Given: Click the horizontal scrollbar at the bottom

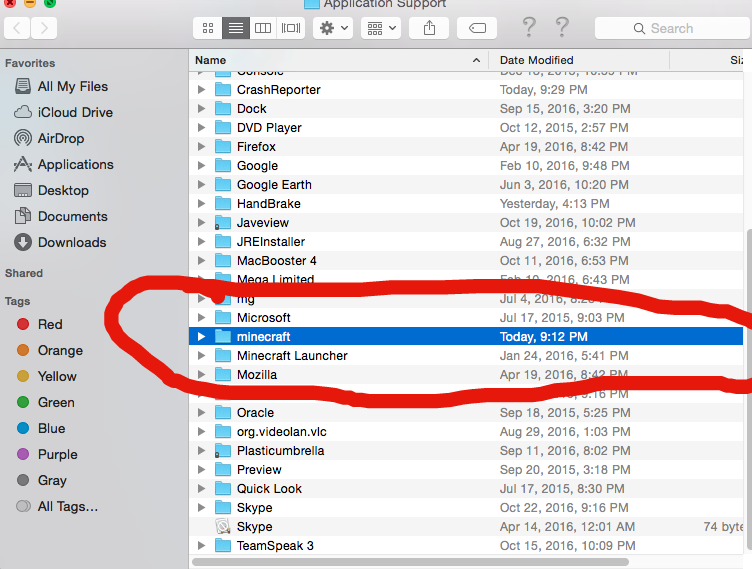Looking at the screenshot, I should [411, 561].
